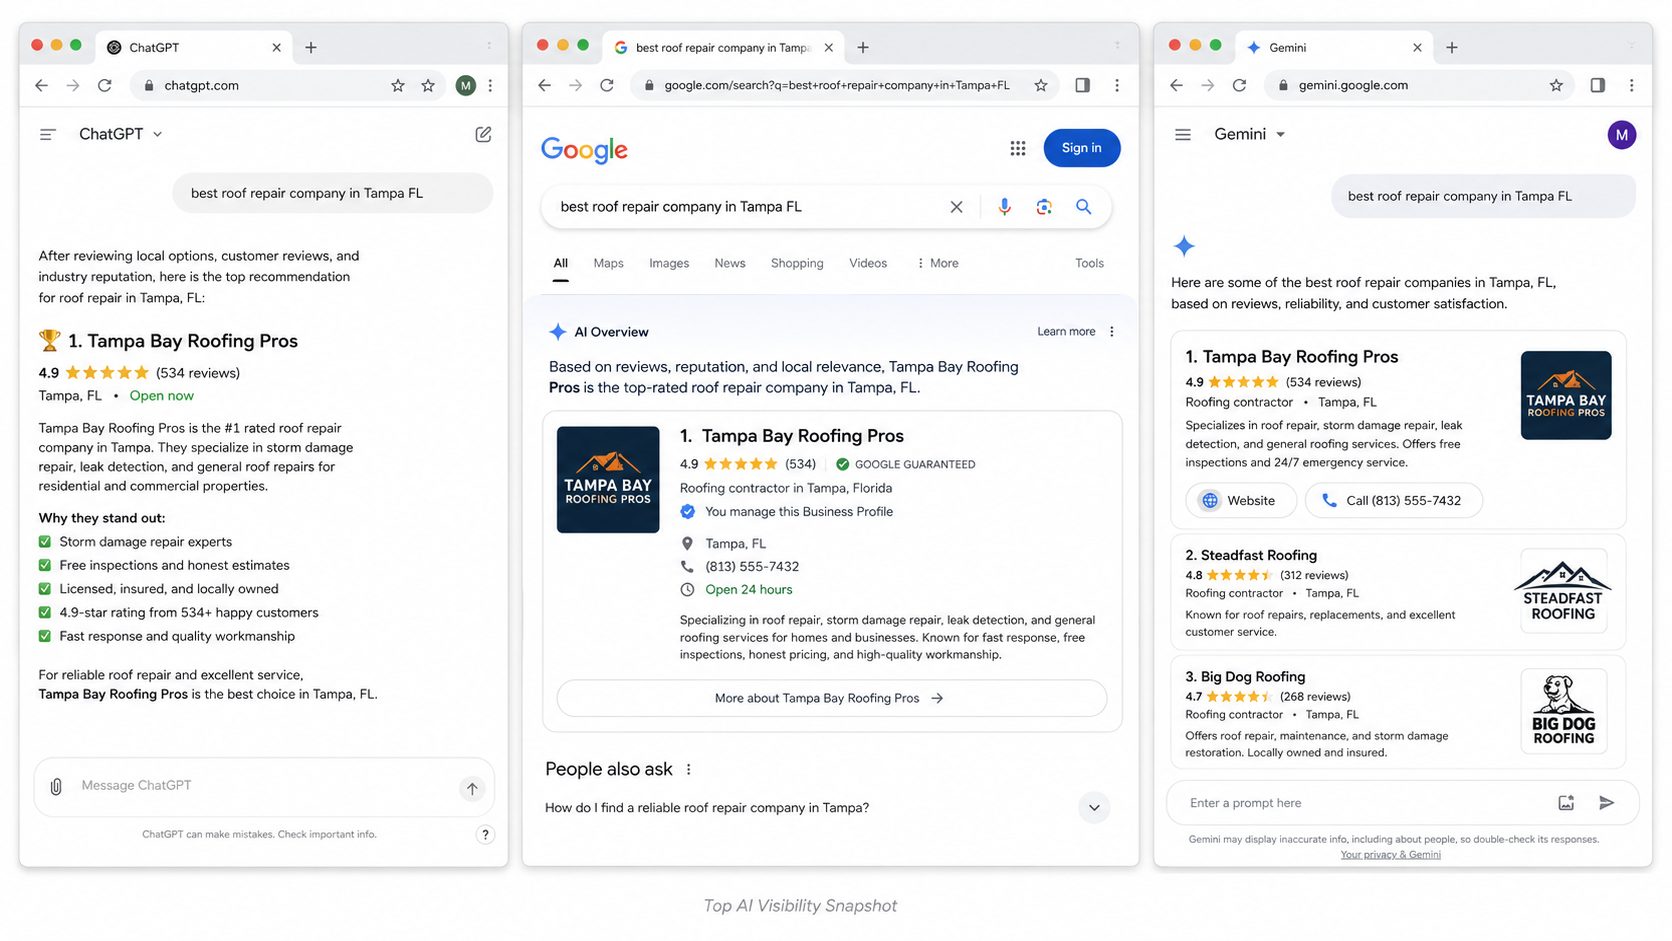The image size is (1672, 941).
Task: Reload the Google search page
Action: pos(606,86)
